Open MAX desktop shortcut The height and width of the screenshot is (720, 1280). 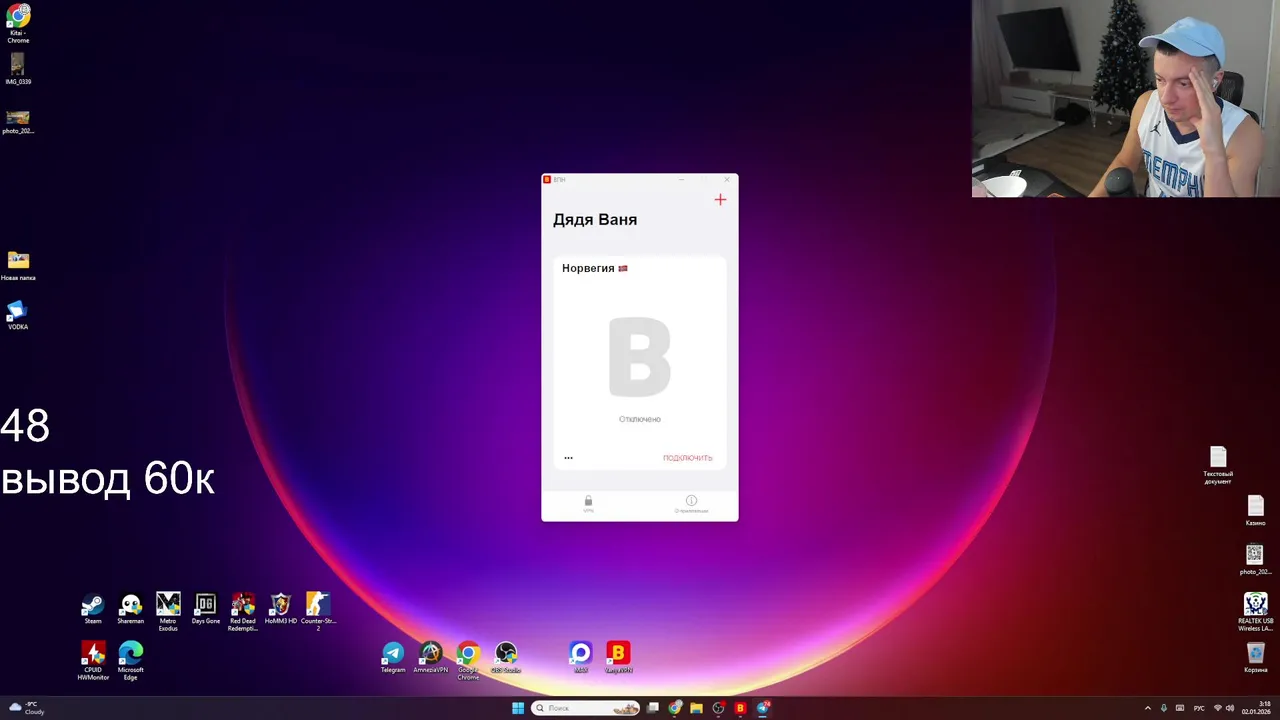point(581,658)
